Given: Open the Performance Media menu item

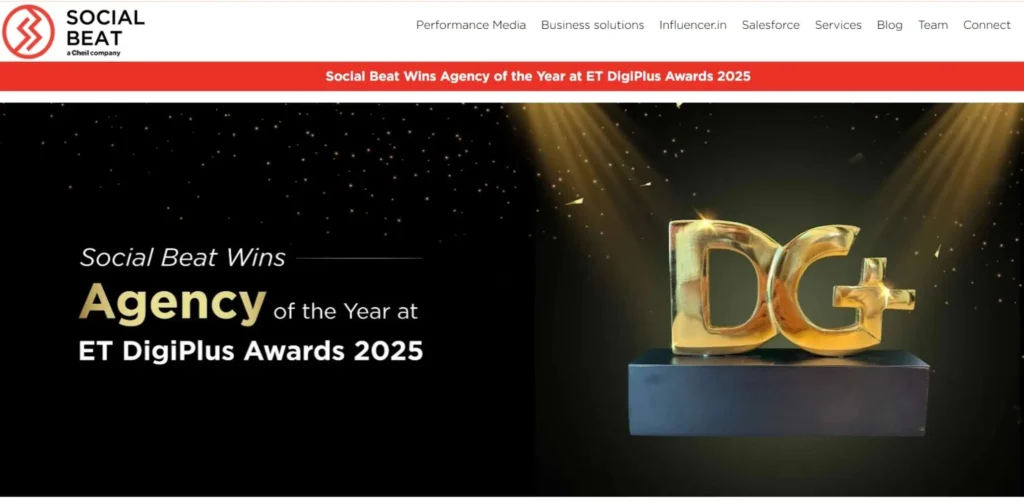Looking at the screenshot, I should (470, 25).
